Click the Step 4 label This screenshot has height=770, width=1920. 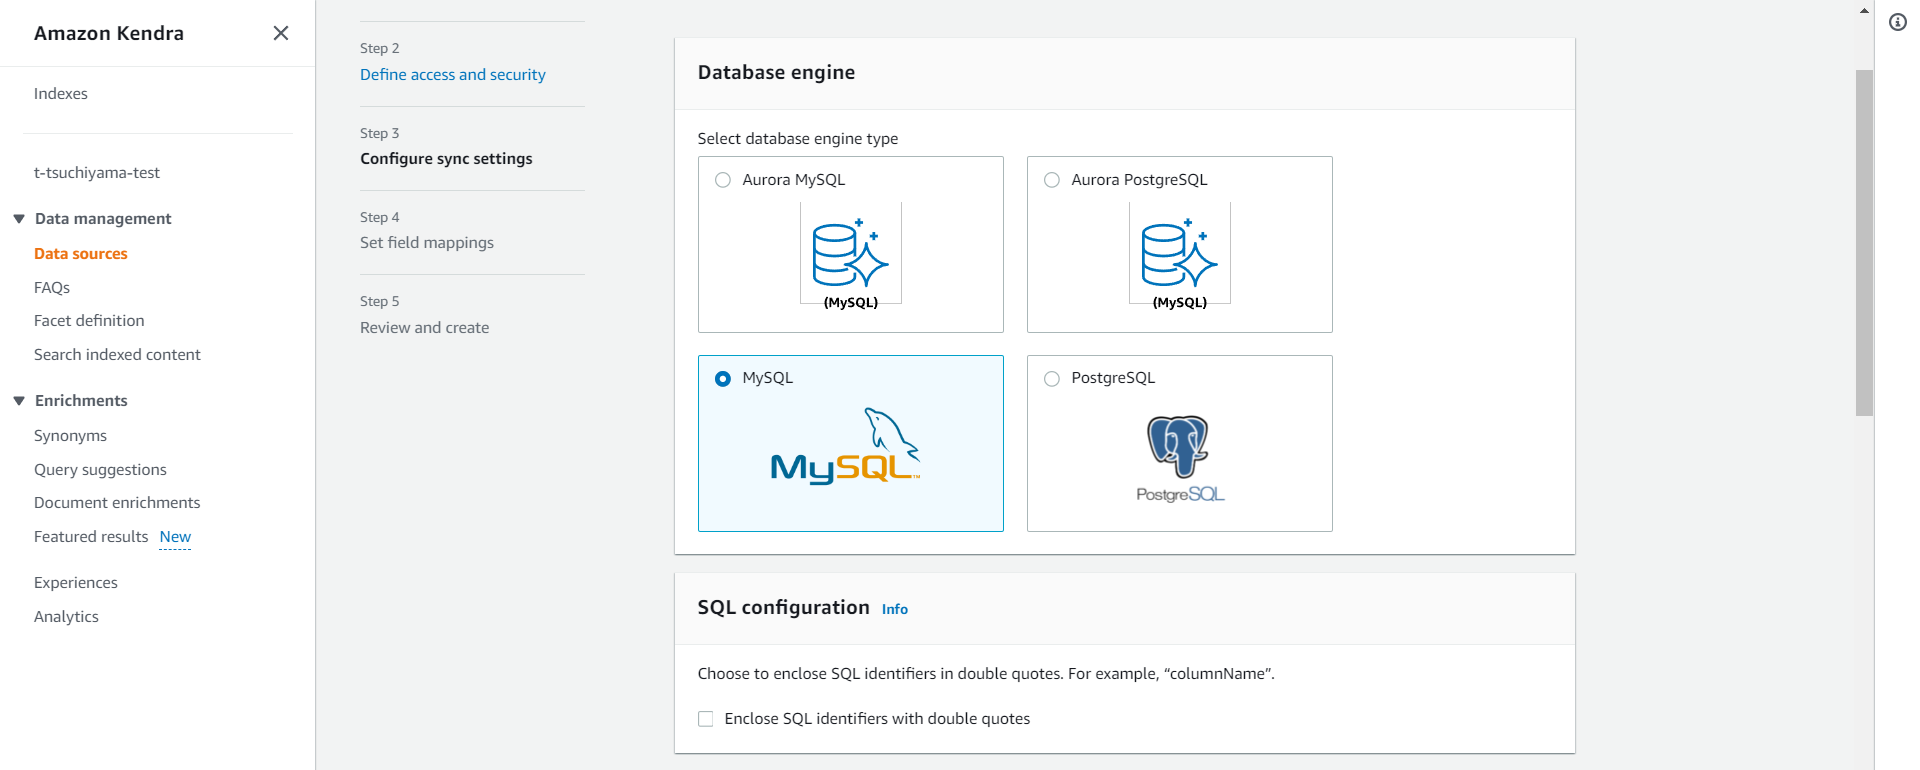point(380,217)
